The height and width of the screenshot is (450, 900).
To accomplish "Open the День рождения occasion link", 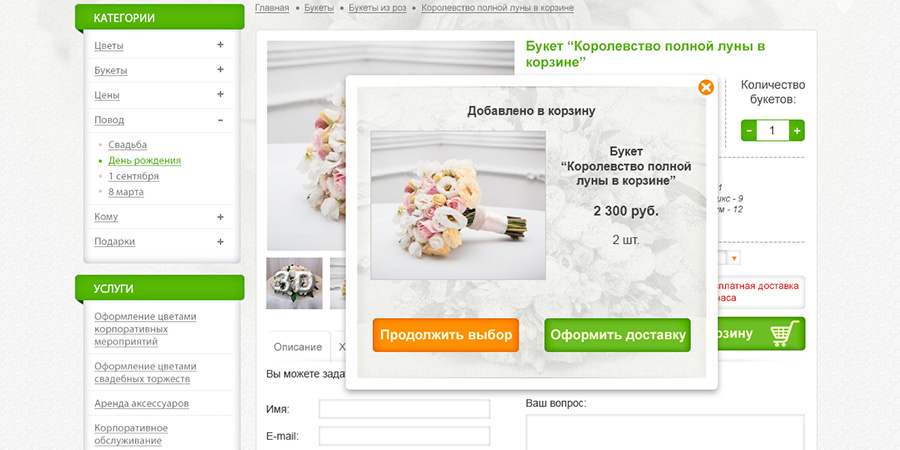I will pyautogui.click(x=145, y=161).
